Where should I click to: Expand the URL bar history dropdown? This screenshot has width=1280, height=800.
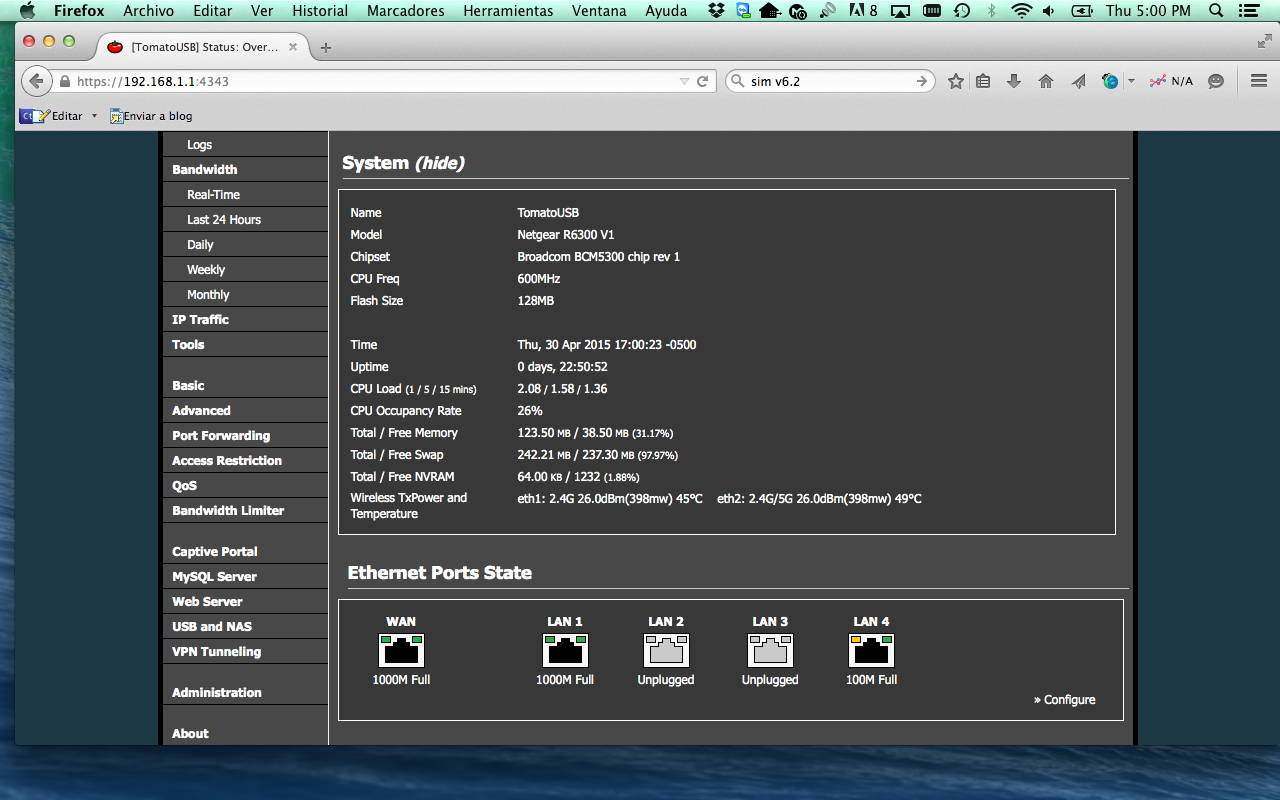(x=684, y=82)
